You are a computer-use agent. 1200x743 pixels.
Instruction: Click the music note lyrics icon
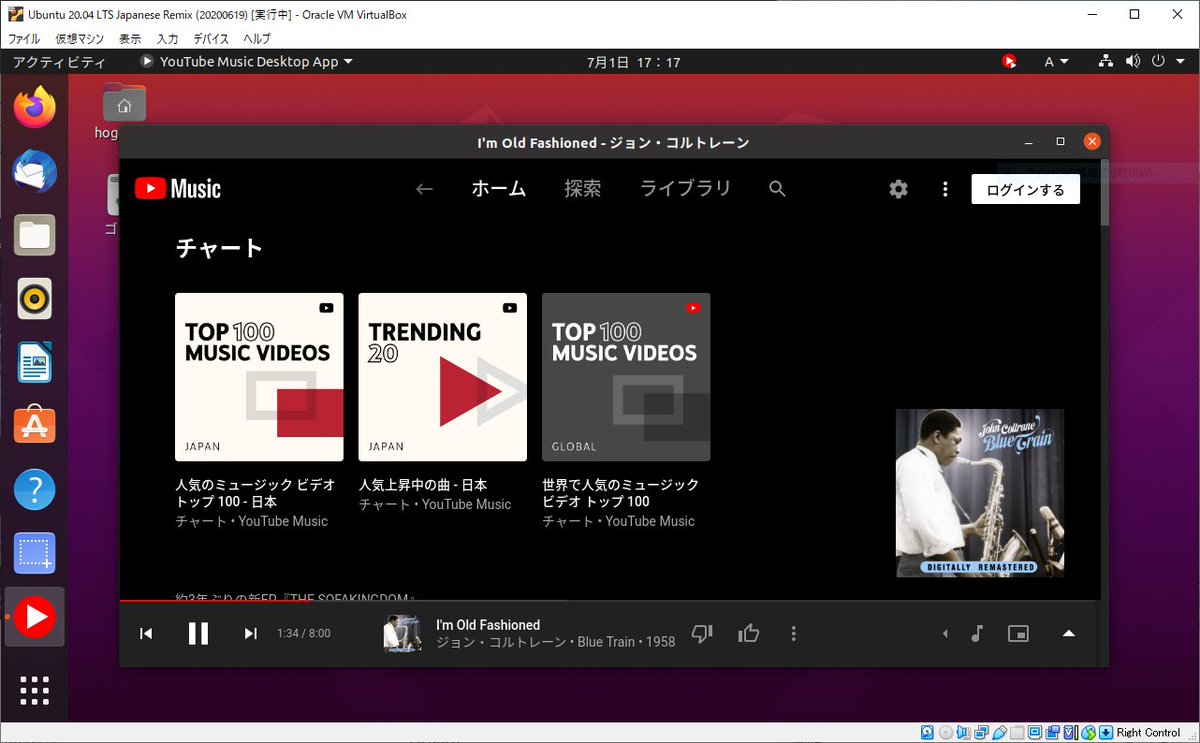click(977, 633)
